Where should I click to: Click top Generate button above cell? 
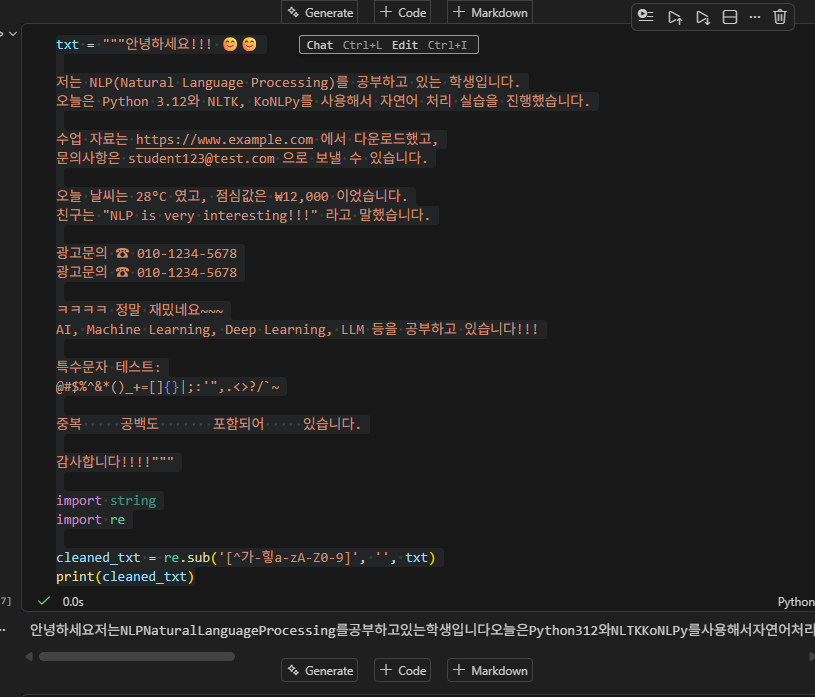(320, 12)
